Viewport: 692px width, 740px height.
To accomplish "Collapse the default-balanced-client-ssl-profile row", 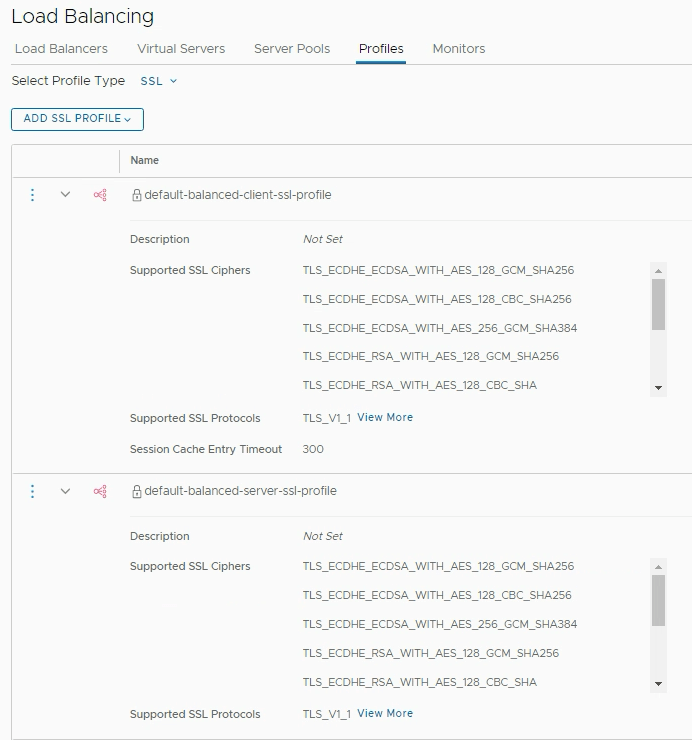I will pos(66,195).
